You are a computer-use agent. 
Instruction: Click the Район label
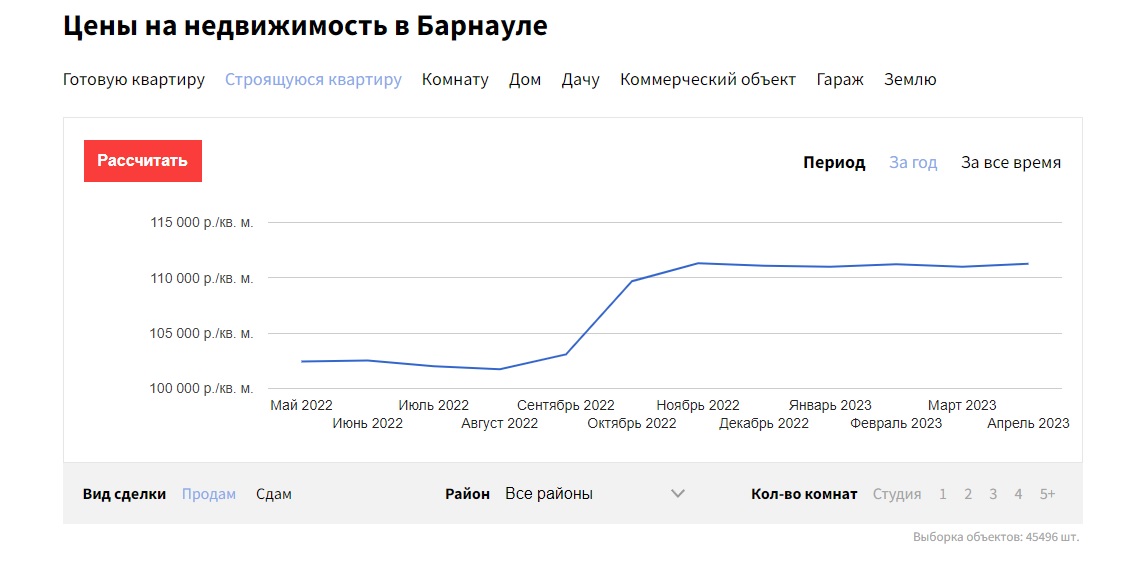pyautogui.click(x=467, y=494)
